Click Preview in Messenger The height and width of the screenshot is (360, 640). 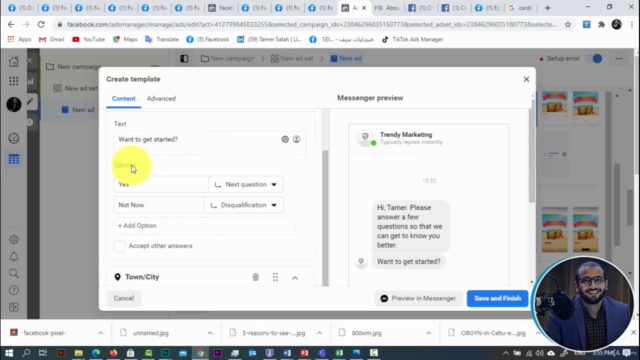point(418,298)
